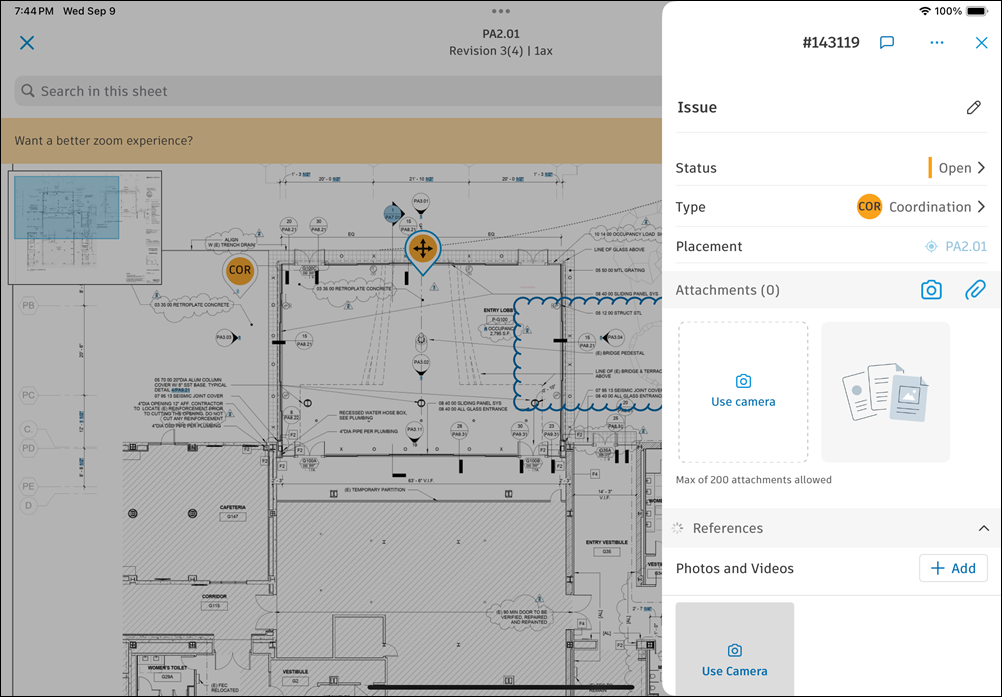This screenshot has width=1002, height=697.
Task: Tap Max of 200 attachments allowed text
Action: pos(753,480)
